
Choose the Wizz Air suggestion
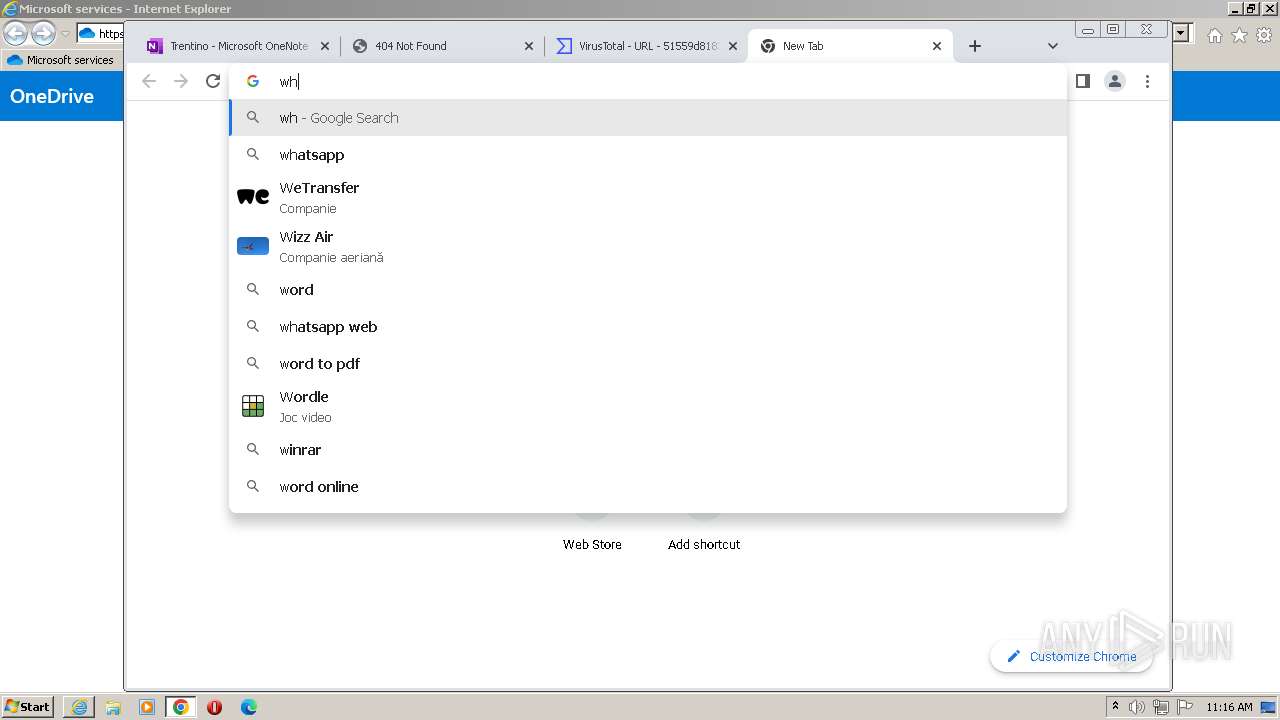coord(648,246)
